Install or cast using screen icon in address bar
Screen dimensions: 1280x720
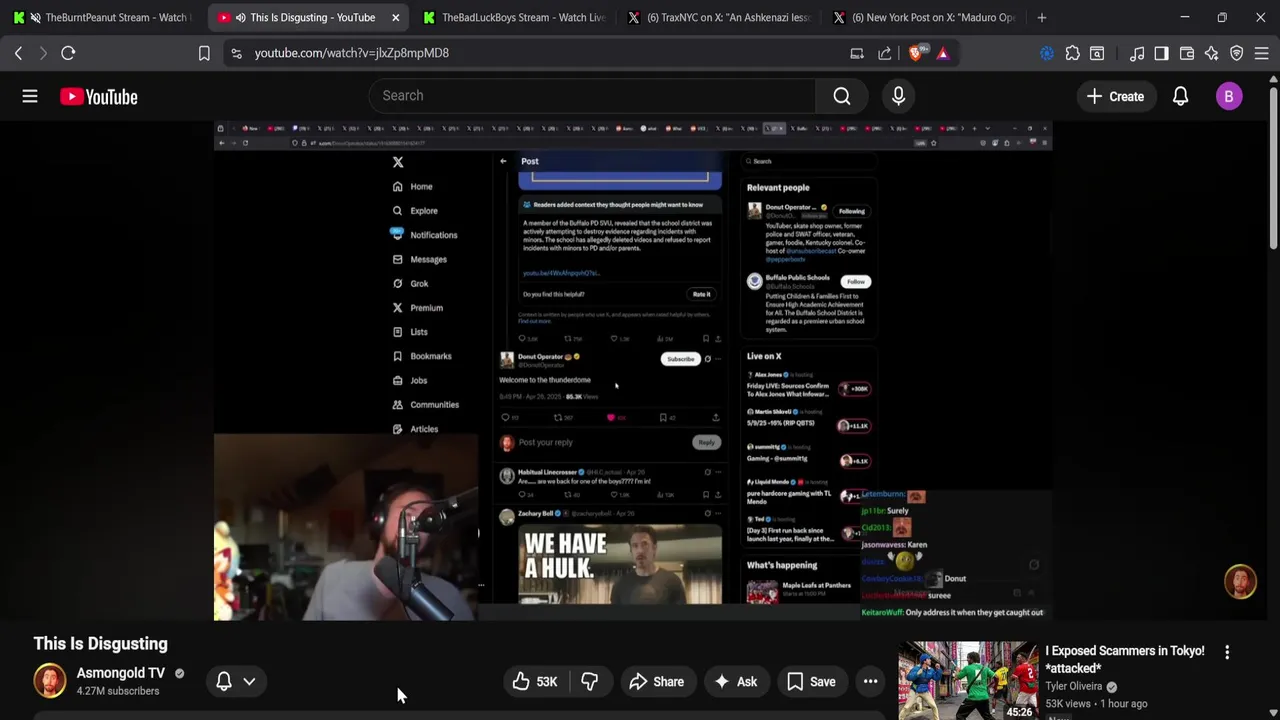(857, 53)
